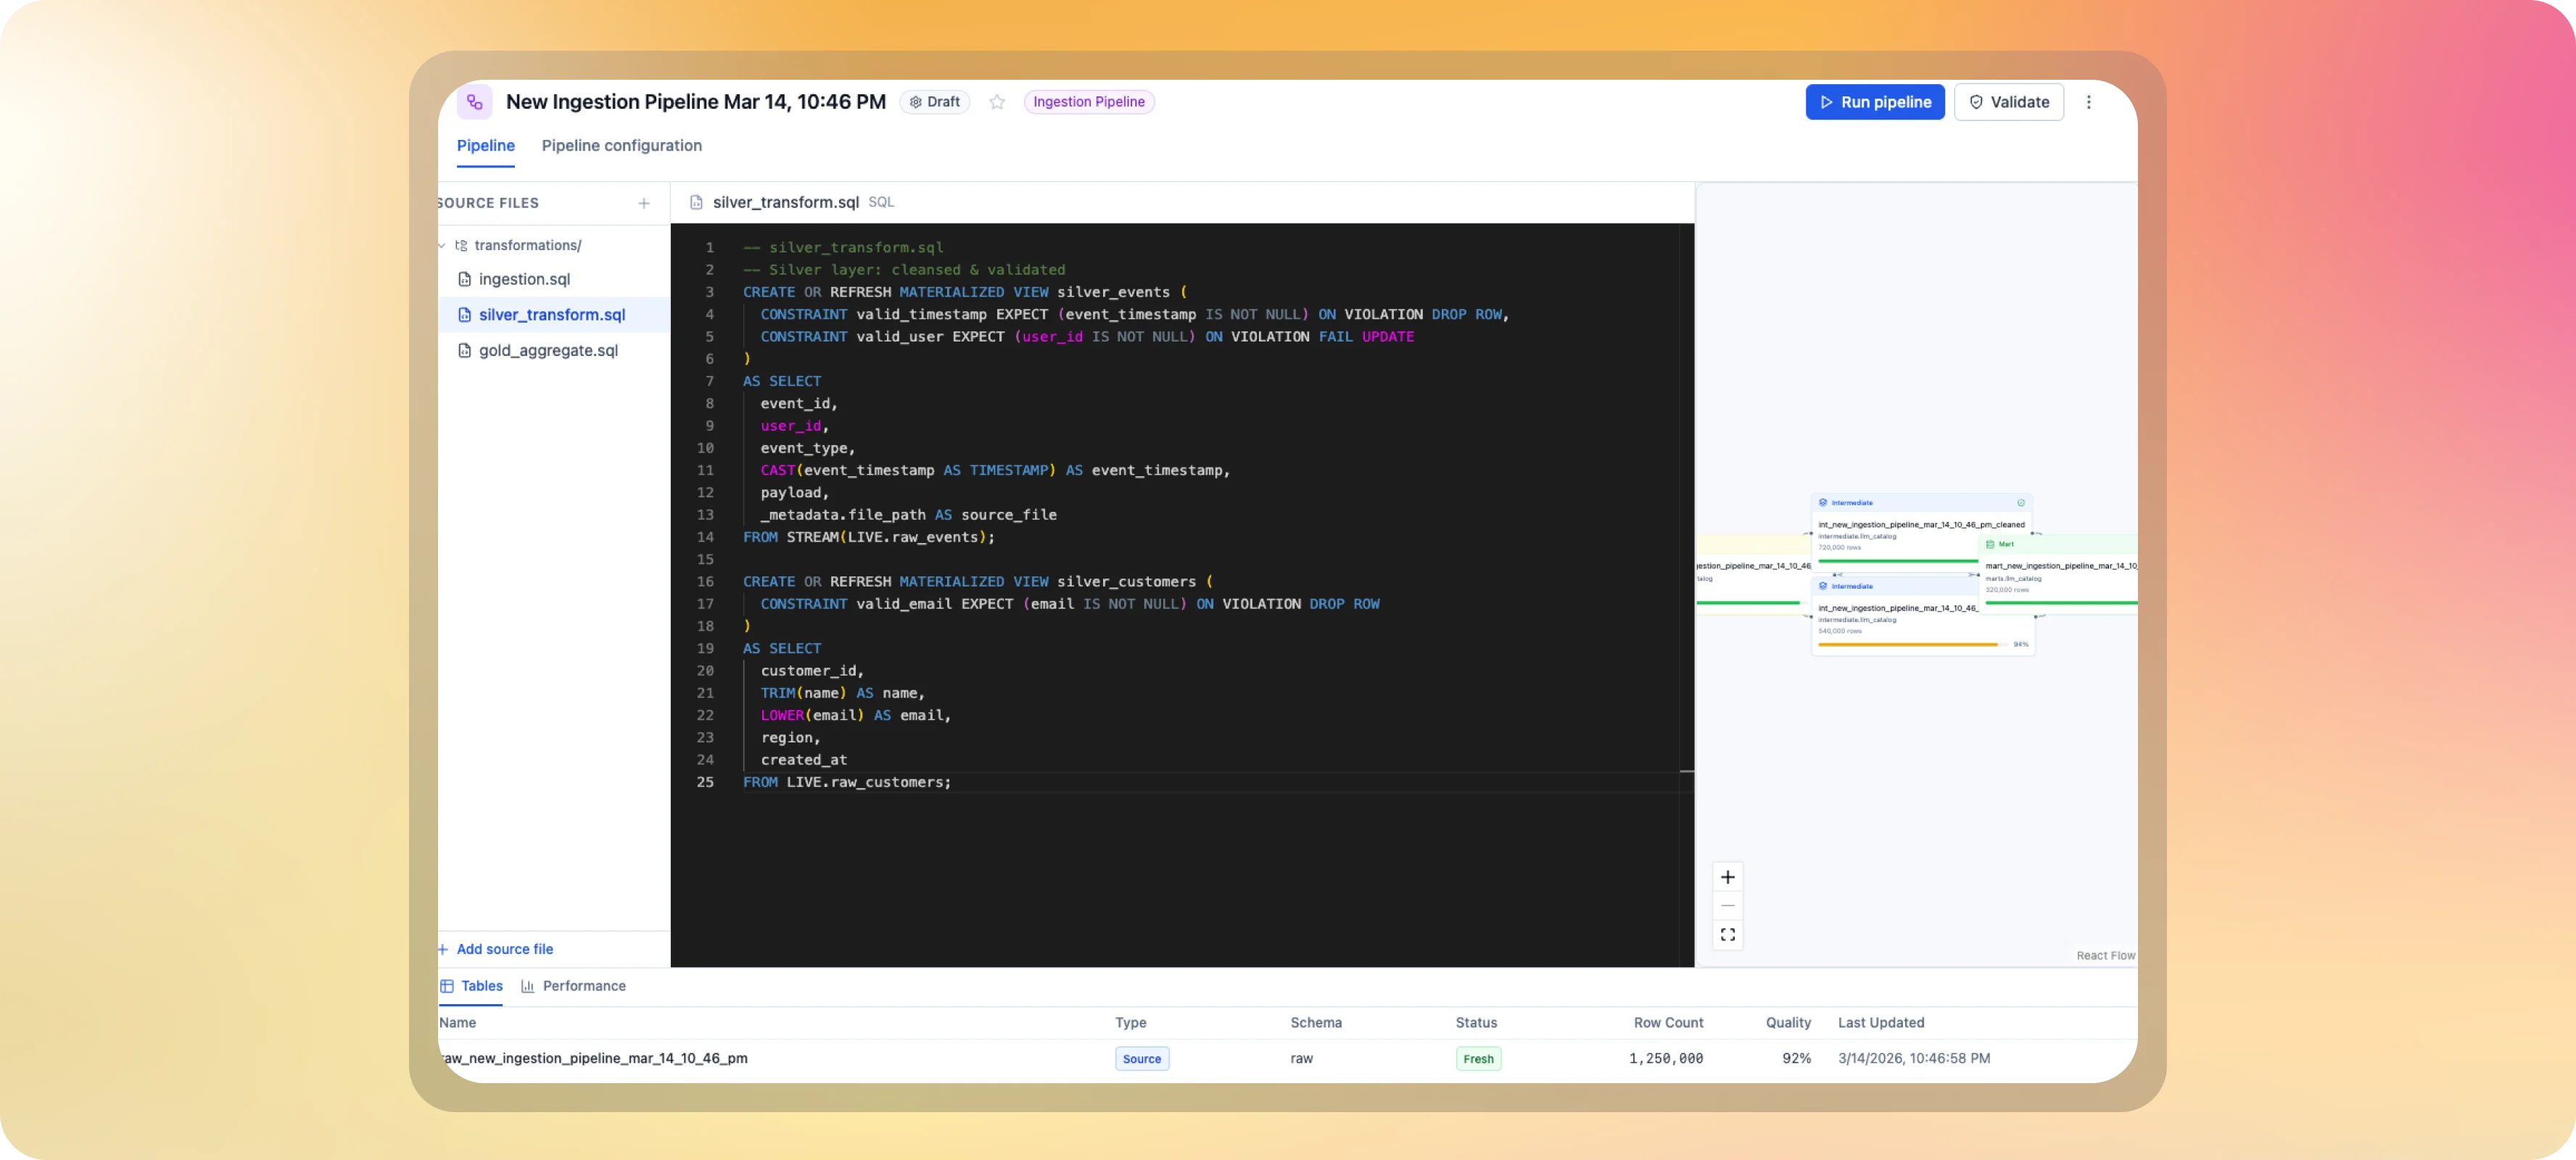Click the silver_transform.sql editor tab title
This screenshot has height=1160, width=2576.
tap(785, 203)
